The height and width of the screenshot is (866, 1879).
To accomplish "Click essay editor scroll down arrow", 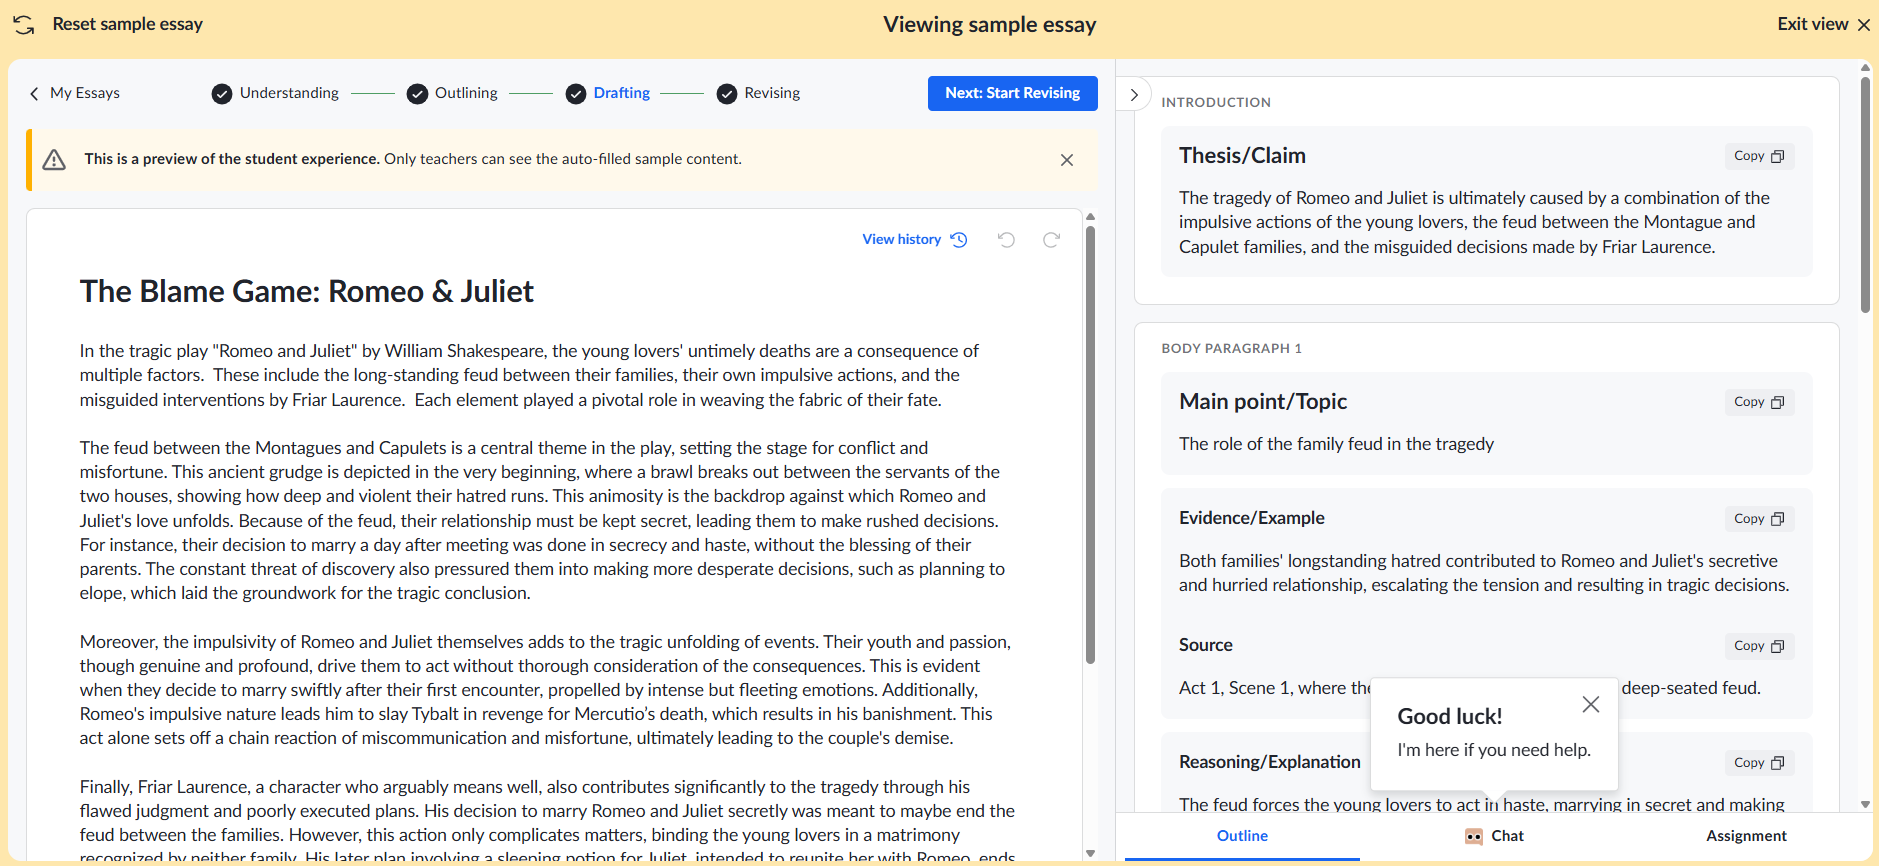I will (x=1090, y=853).
